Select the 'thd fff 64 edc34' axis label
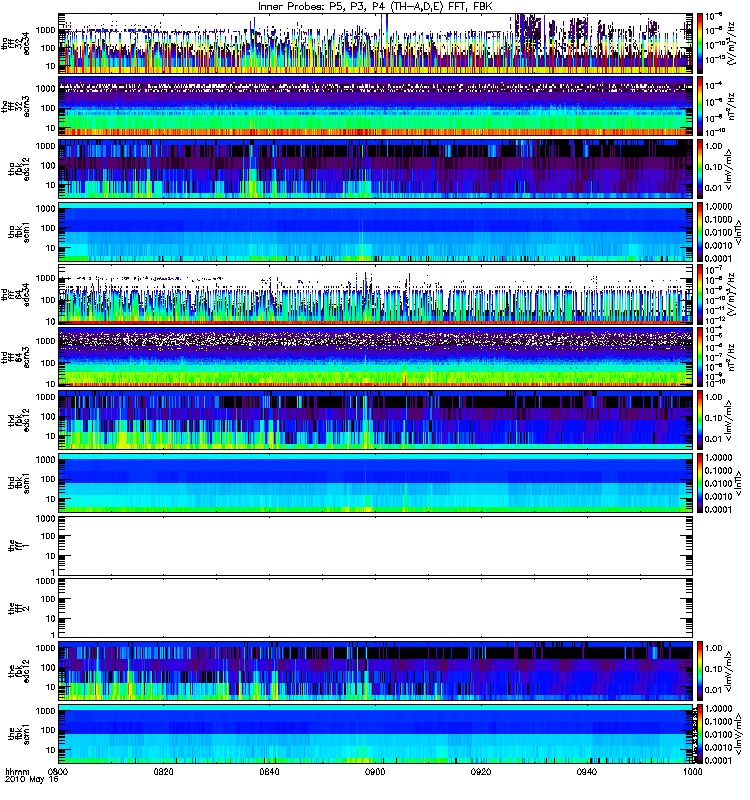 [16, 295]
